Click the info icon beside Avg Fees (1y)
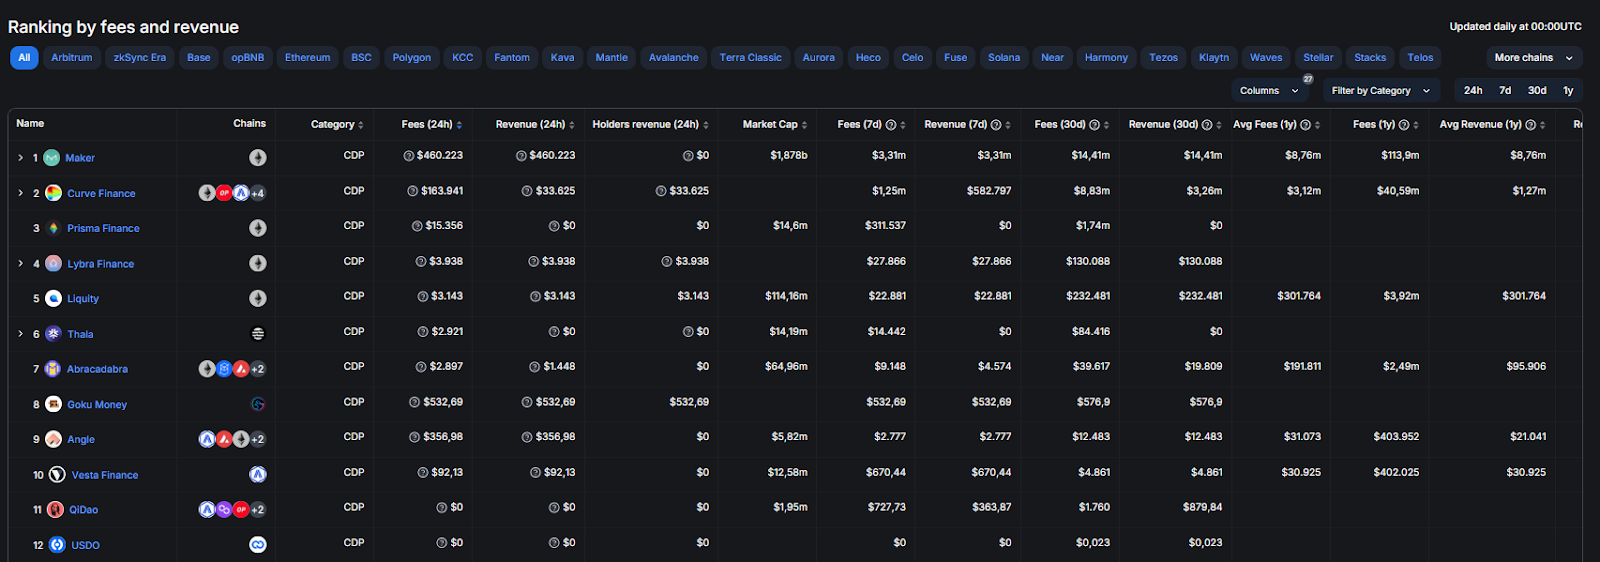Viewport: 1600px width, 562px height. [x=1306, y=125]
